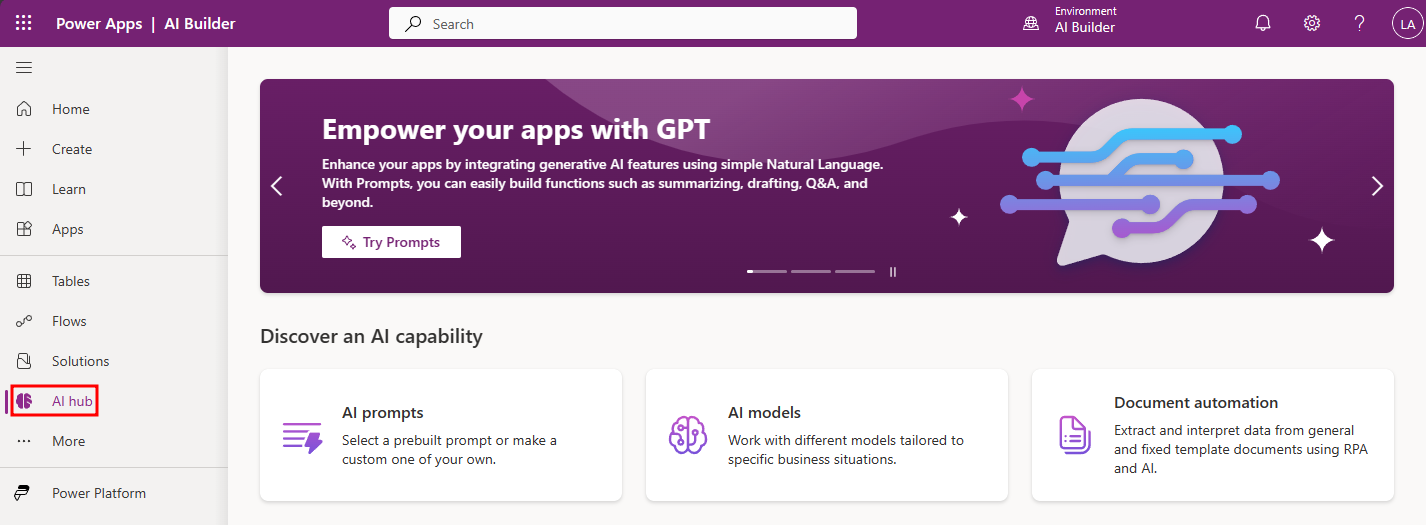The height and width of the screenshot is (525, 1426).
Task: Click the AI hub brain icon
Action: [25, 401]
